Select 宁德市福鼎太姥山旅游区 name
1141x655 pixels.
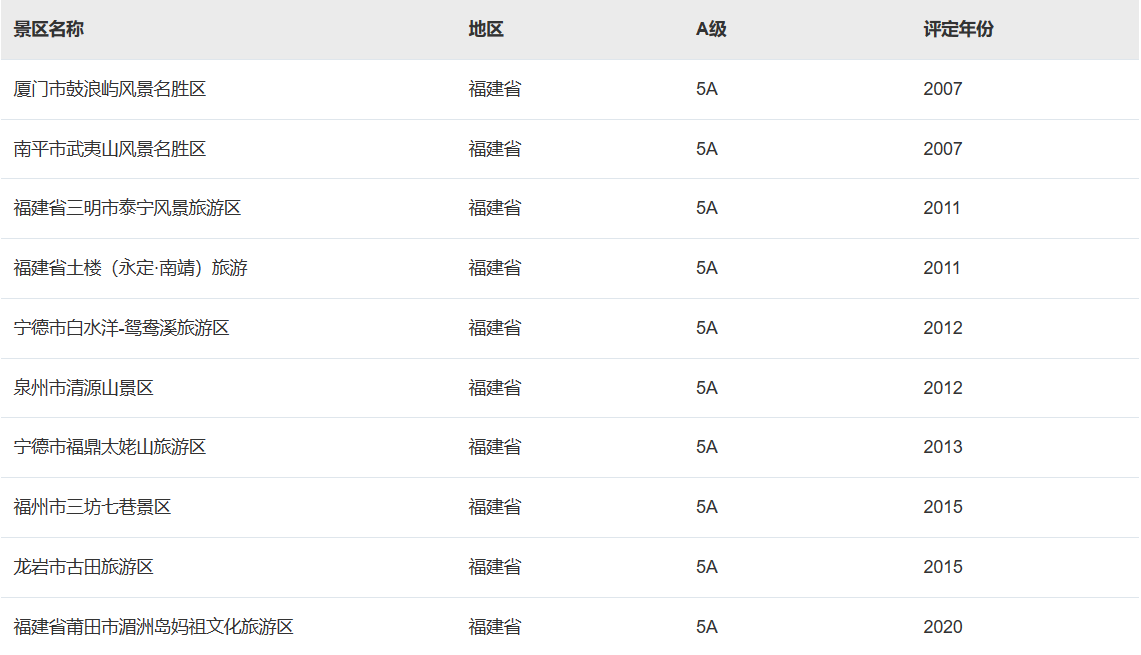[110, 447]
